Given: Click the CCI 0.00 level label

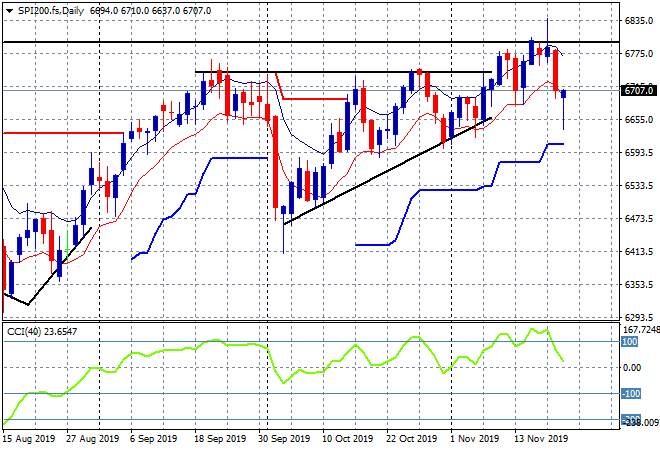Looking at the screenshot, I should tap(632, 367).
